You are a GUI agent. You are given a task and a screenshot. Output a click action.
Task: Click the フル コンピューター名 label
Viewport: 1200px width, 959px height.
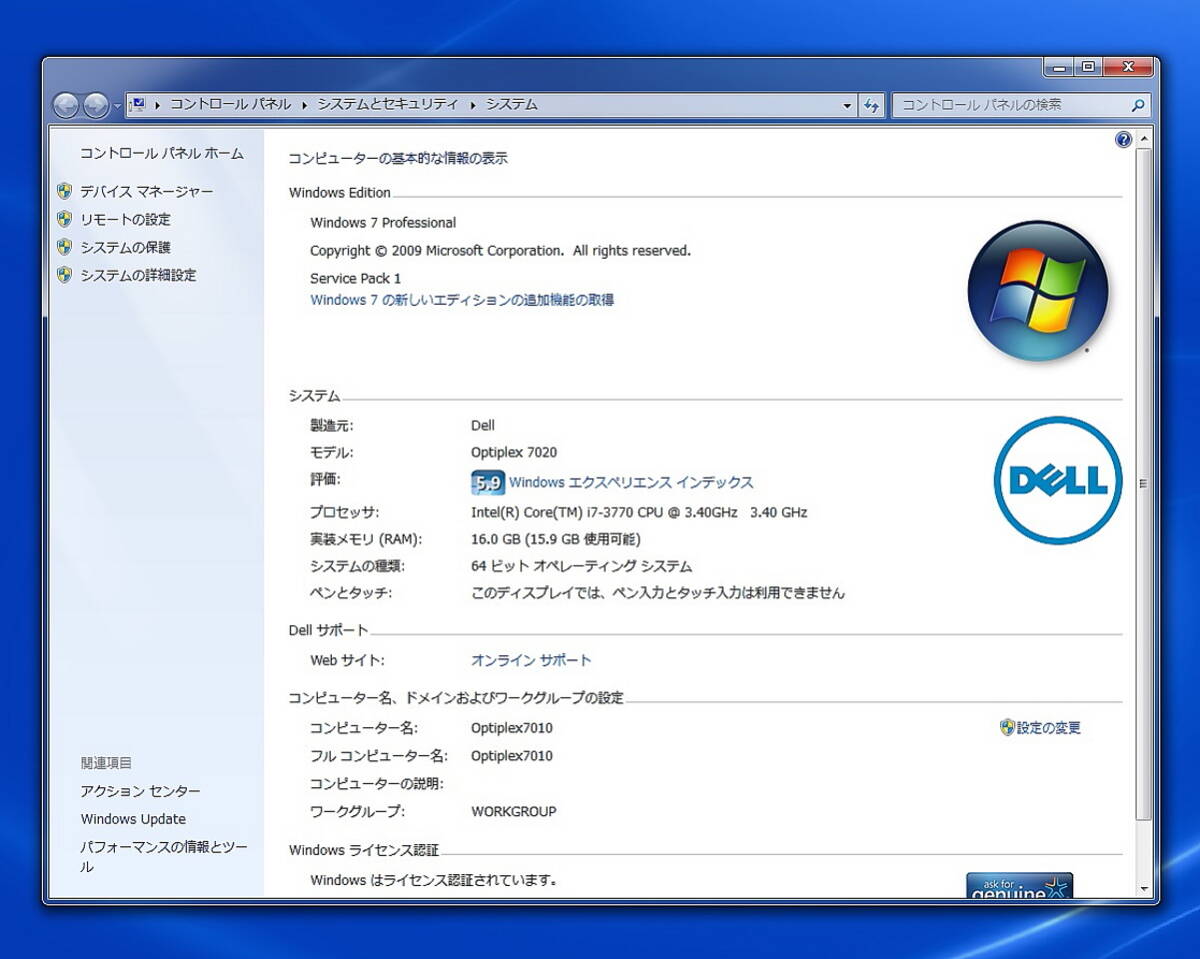[378, 756]
